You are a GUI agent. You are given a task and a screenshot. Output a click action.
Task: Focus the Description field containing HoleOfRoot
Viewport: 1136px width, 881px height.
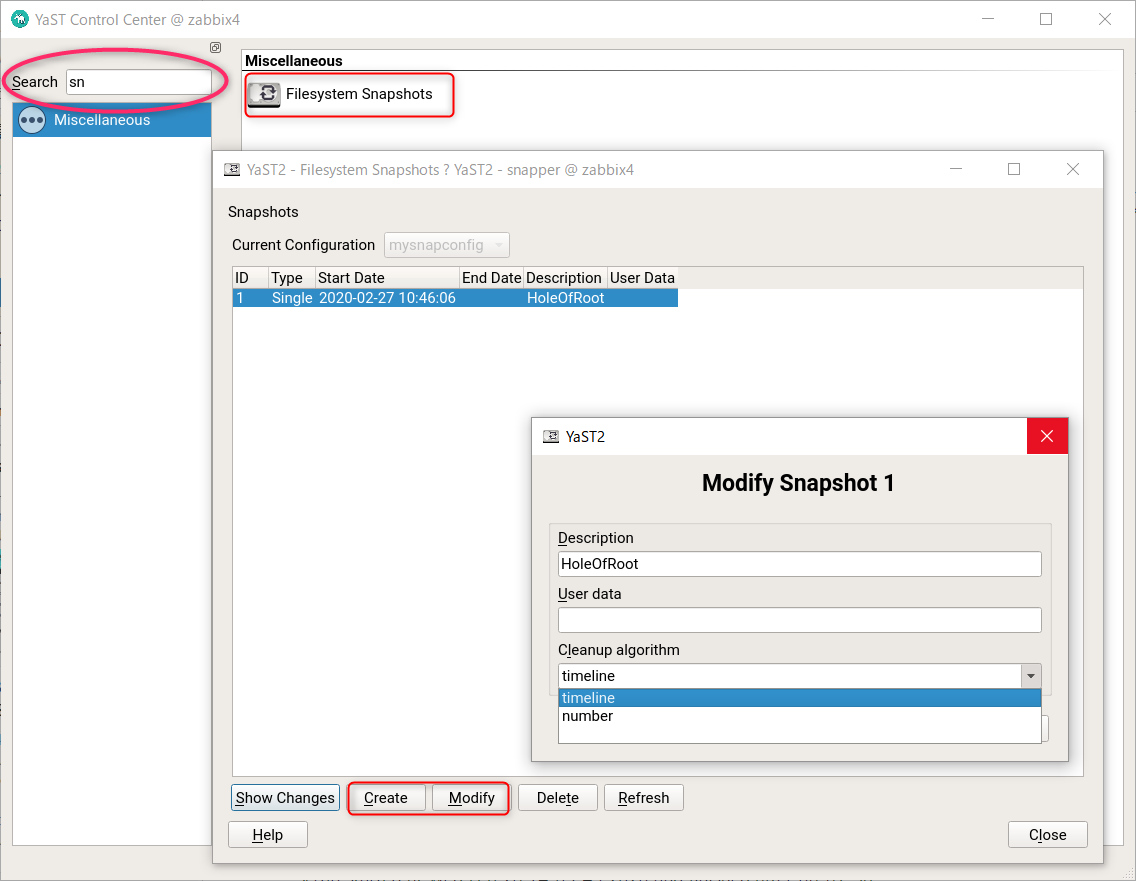(800, 564)
